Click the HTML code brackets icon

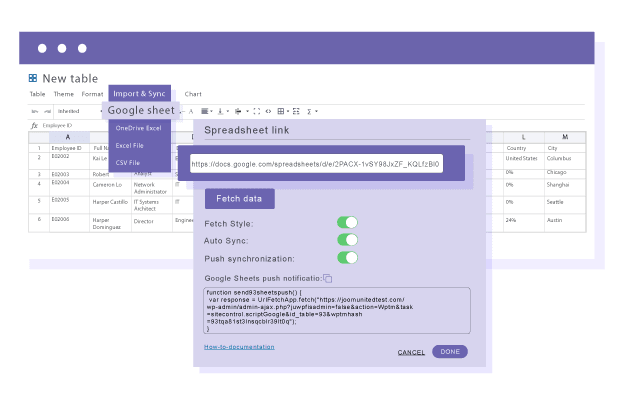coord(268,111)
